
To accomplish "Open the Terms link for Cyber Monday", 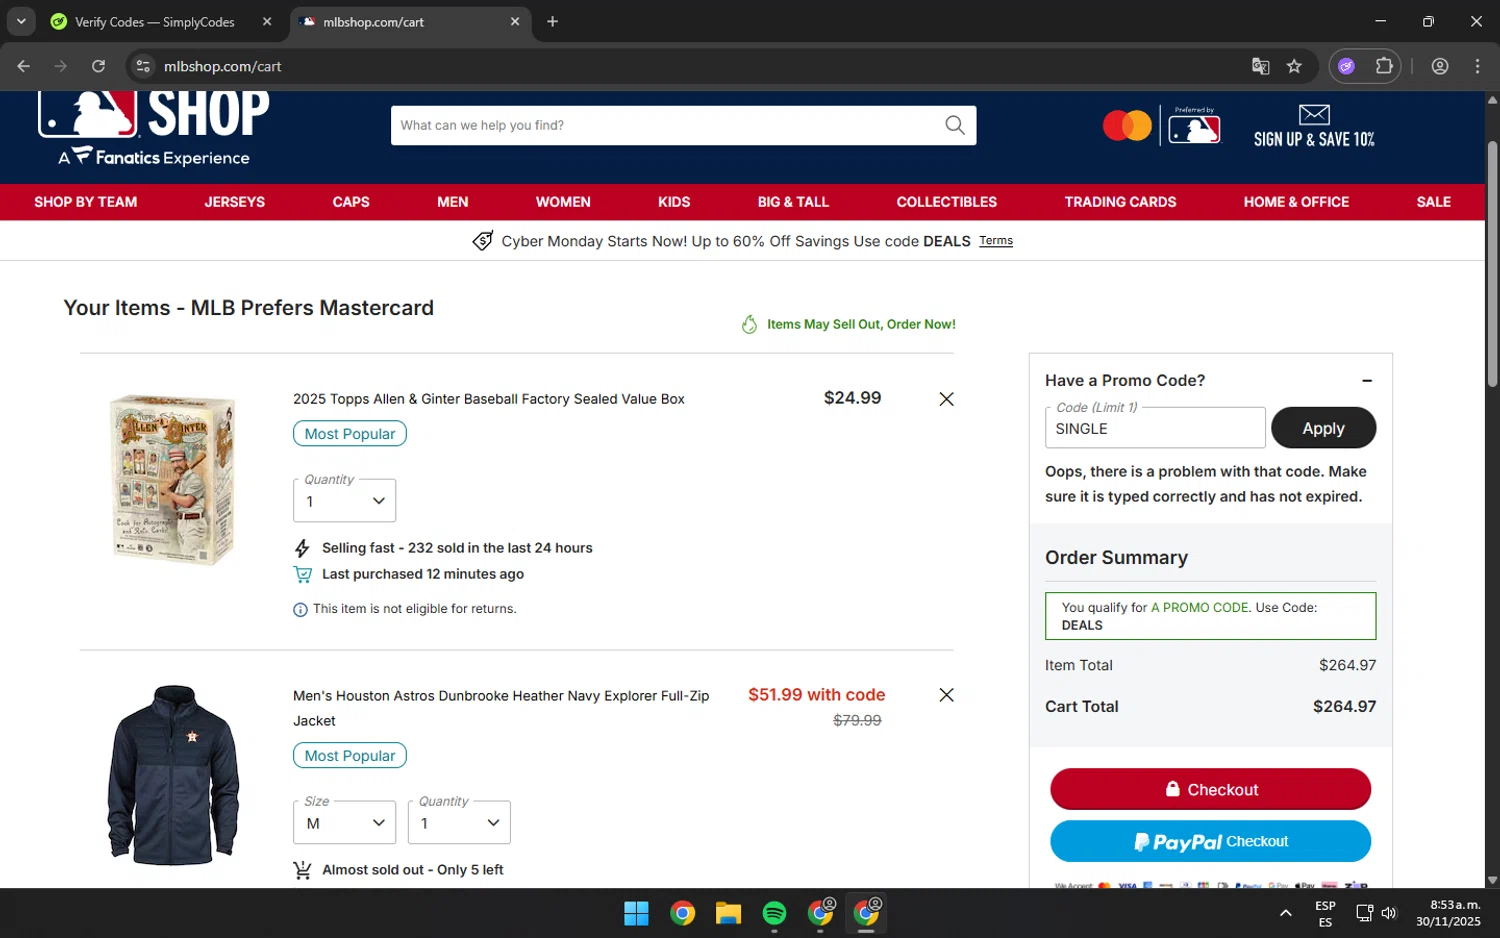I will tap(996, 241).
